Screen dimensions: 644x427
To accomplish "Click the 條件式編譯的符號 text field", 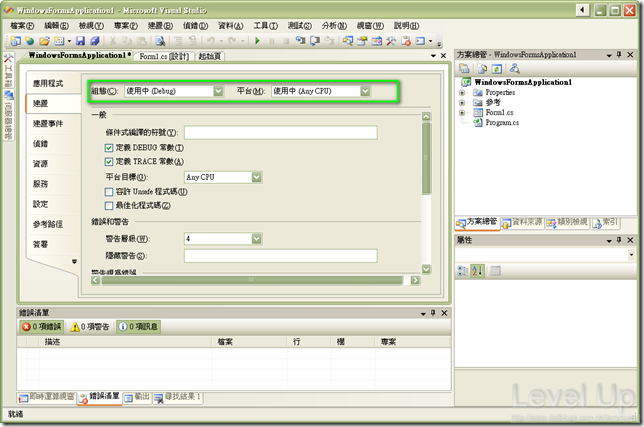I will pos(281,133).
